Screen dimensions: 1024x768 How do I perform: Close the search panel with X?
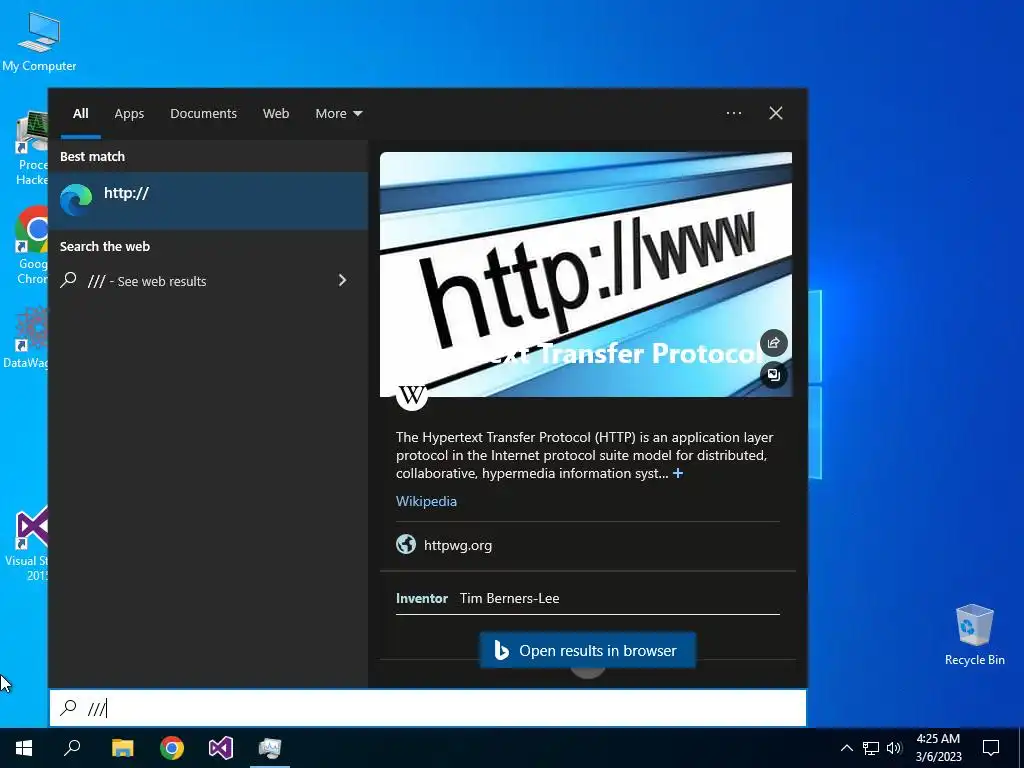coord(776,113)
